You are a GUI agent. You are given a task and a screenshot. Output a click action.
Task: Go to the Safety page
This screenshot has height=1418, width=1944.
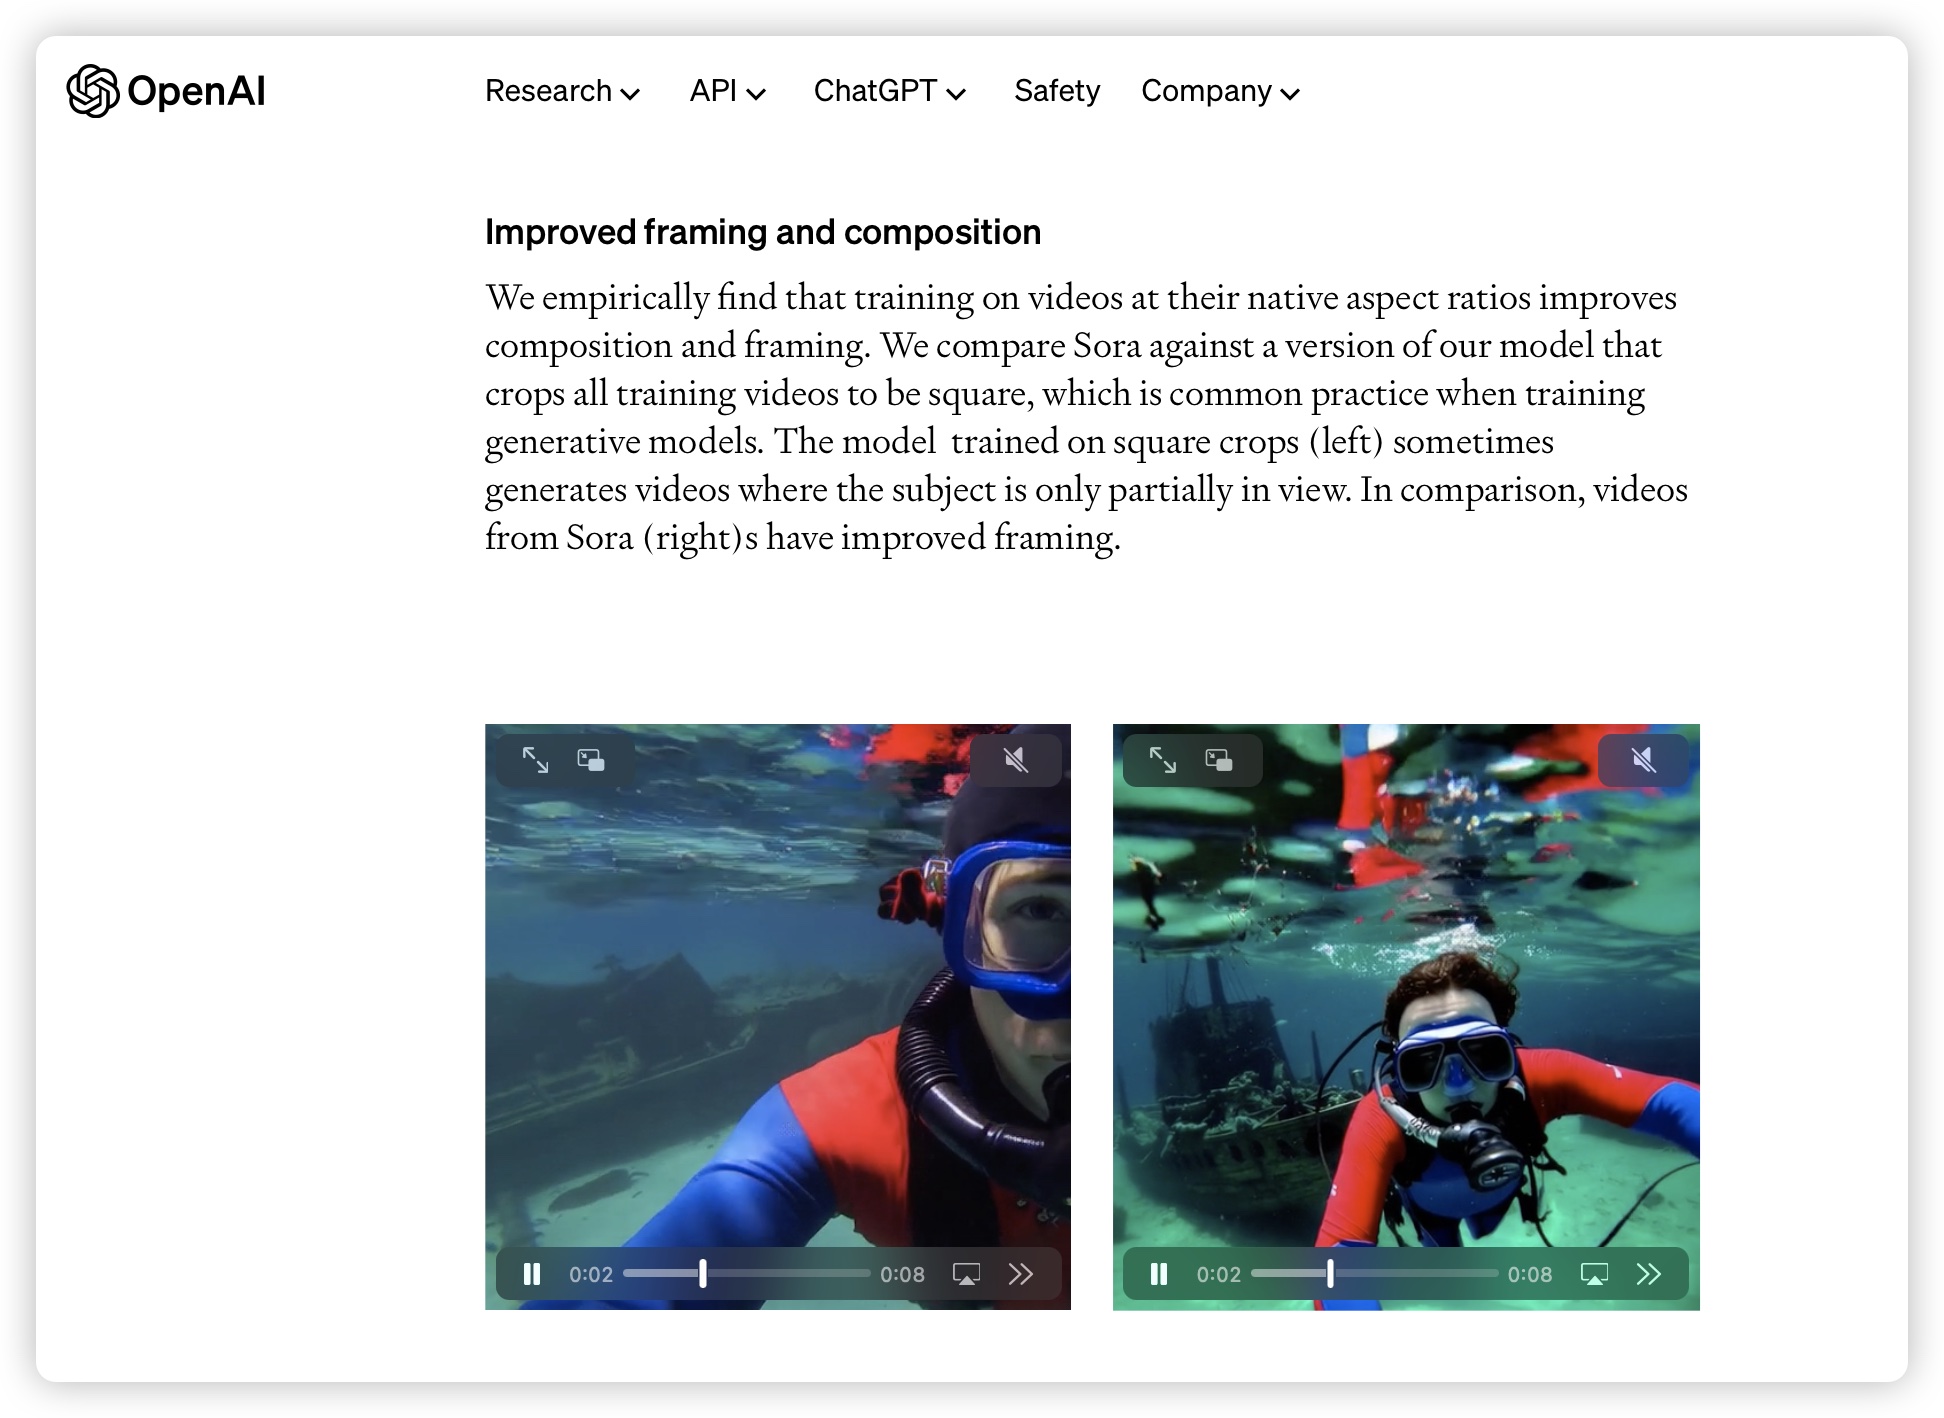[1057, 91]
